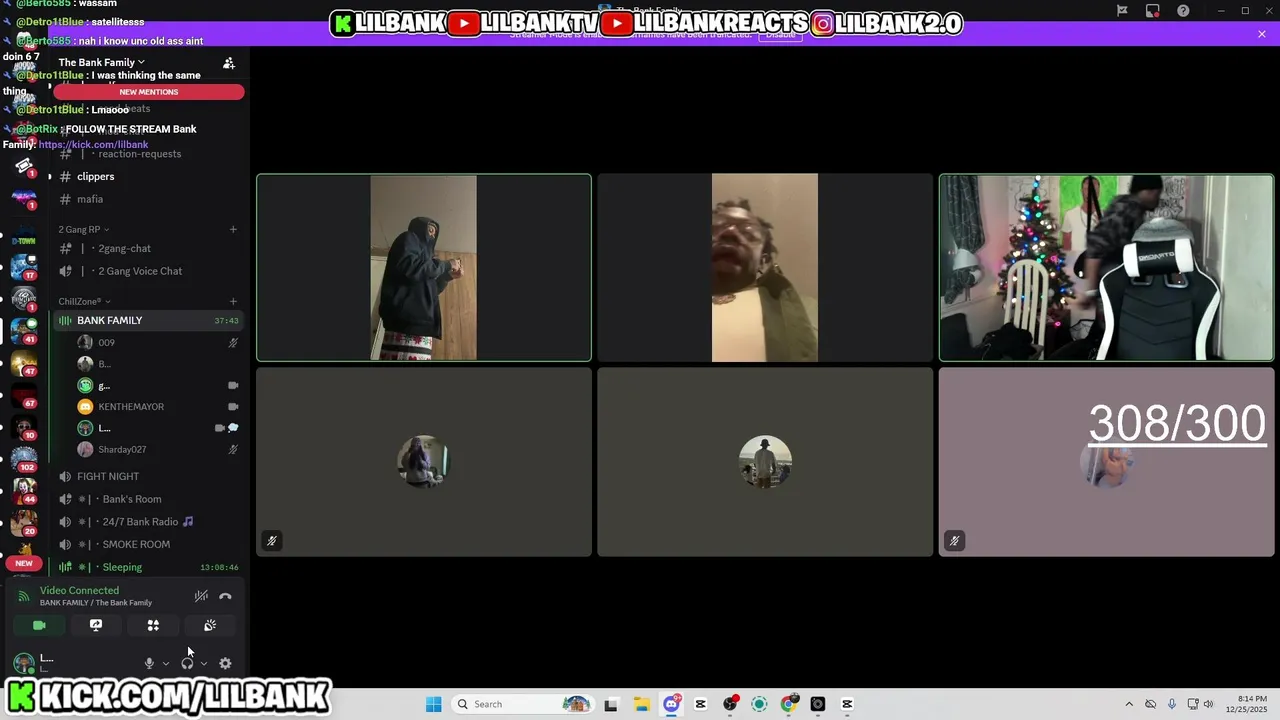Join the Bank's Room voice channel
Screen dimensions: 1280x720
click(x=148, y=499)
